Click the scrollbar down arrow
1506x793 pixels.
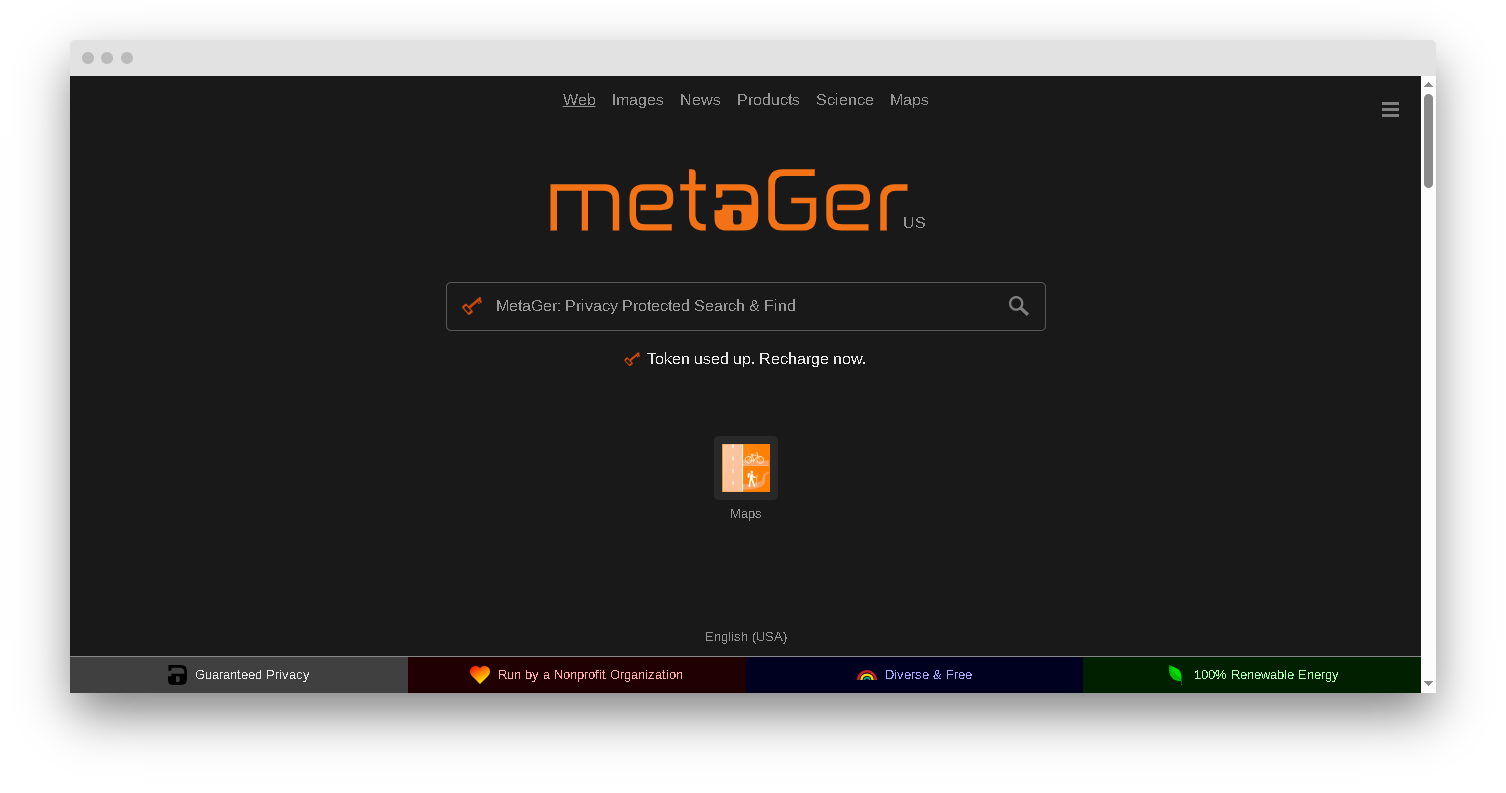(1428, 684)
